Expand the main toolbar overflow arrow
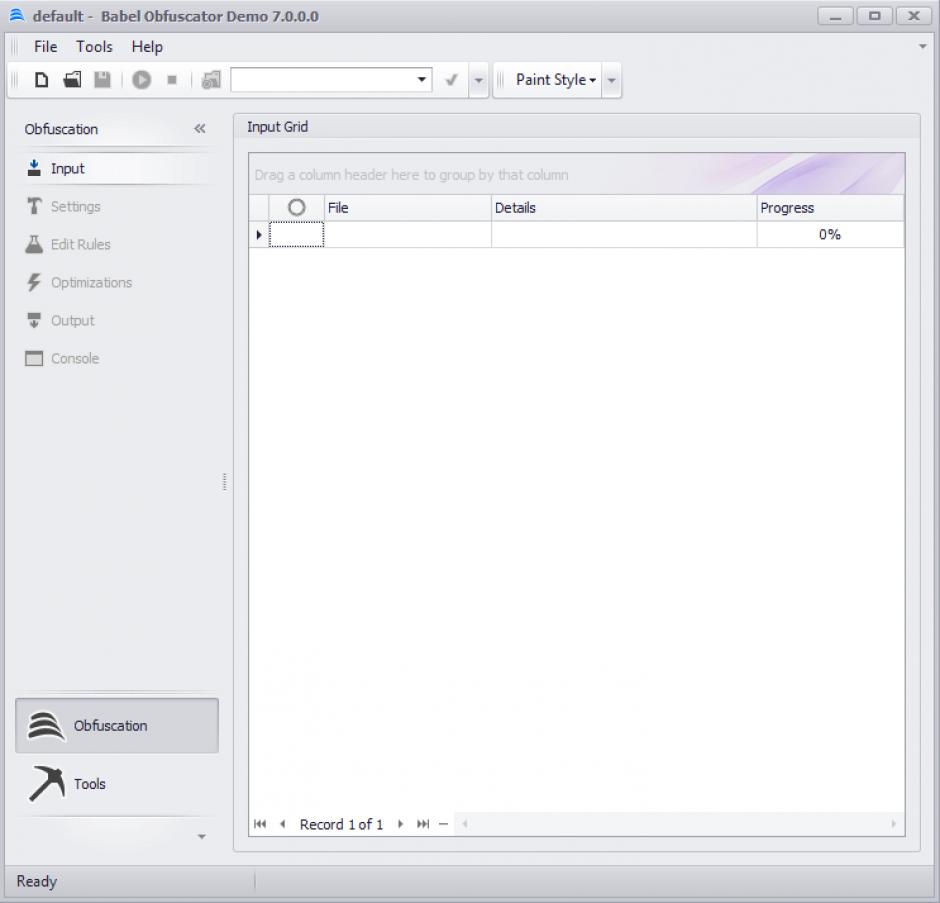940x903 pixels. click(478, 80)
